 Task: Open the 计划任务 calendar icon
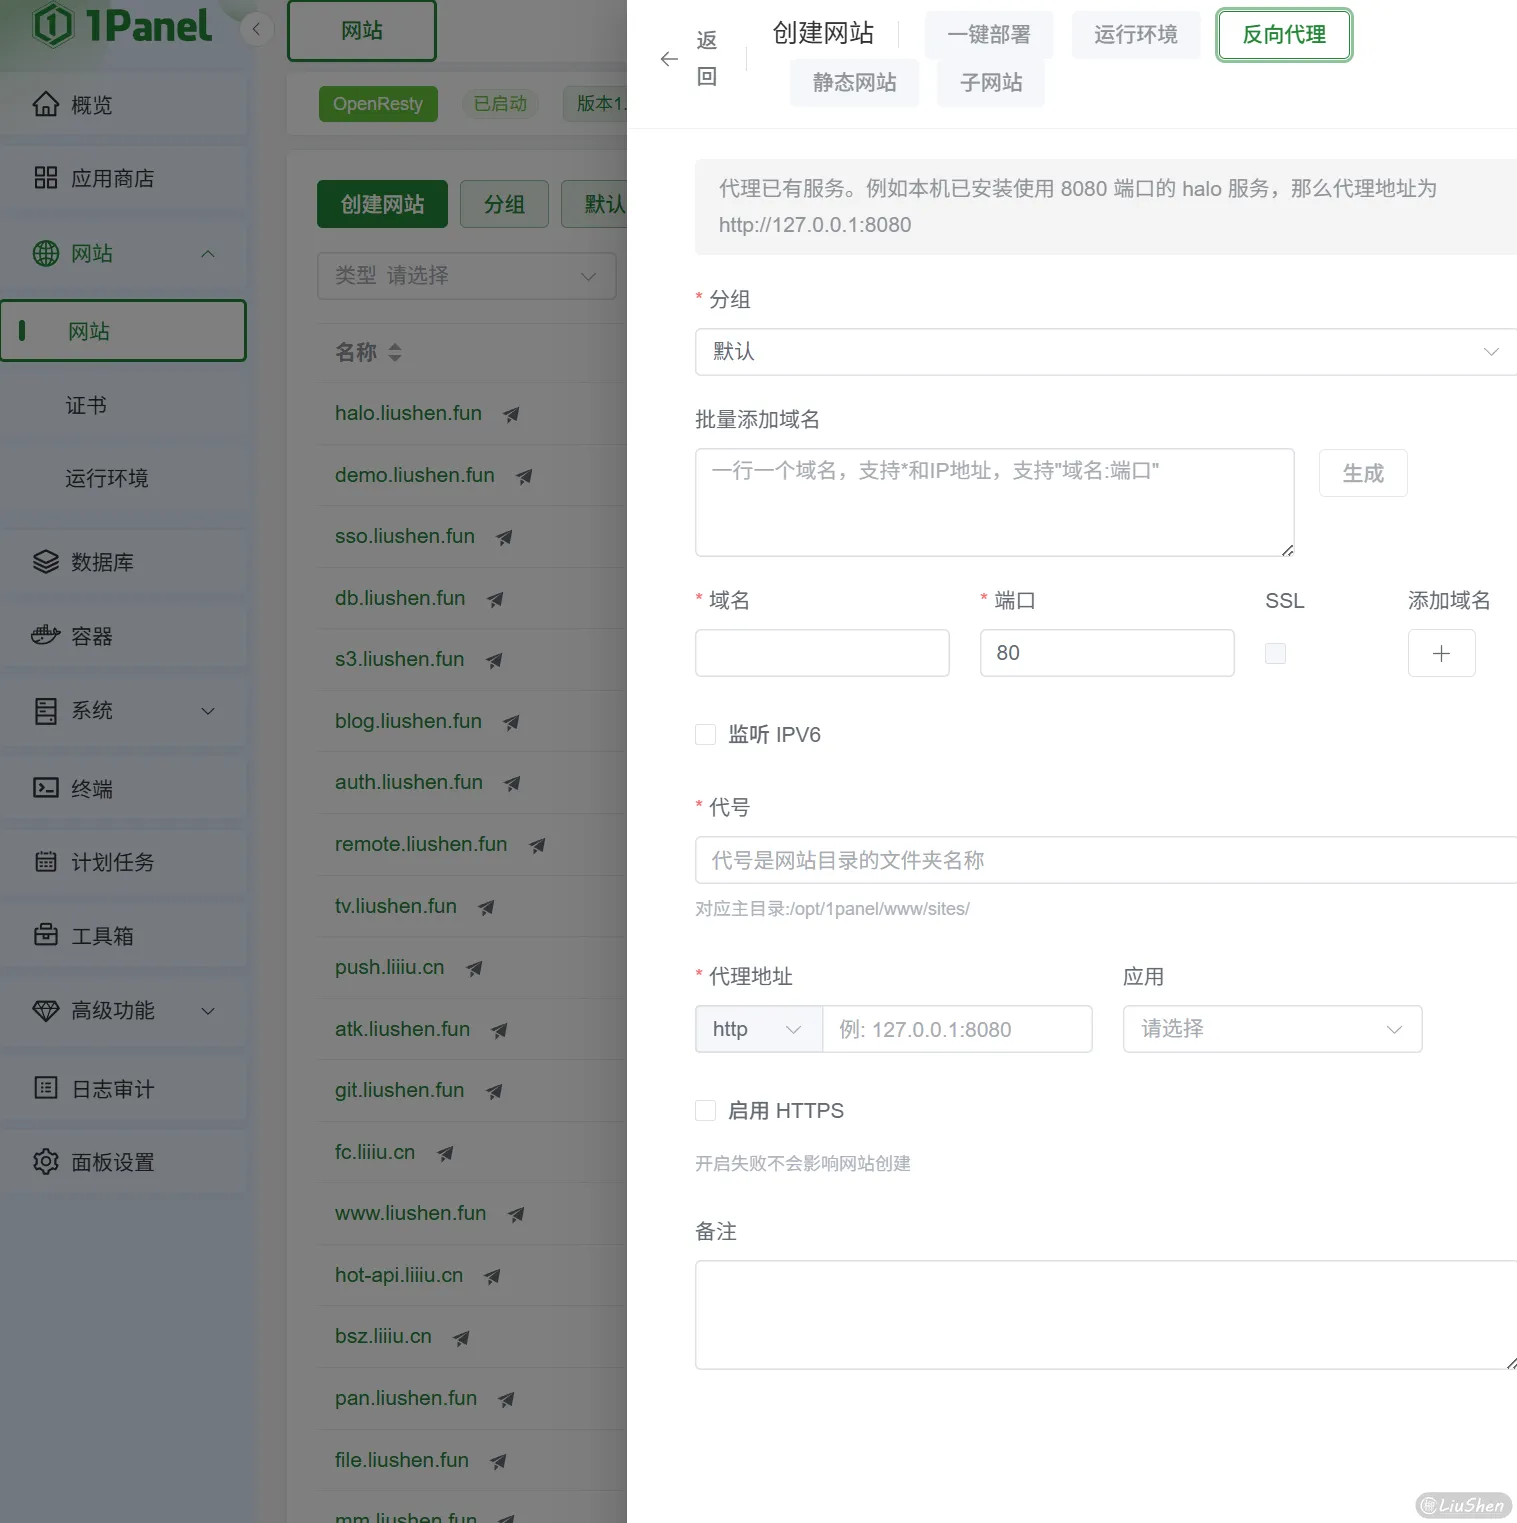click(46, 861)
